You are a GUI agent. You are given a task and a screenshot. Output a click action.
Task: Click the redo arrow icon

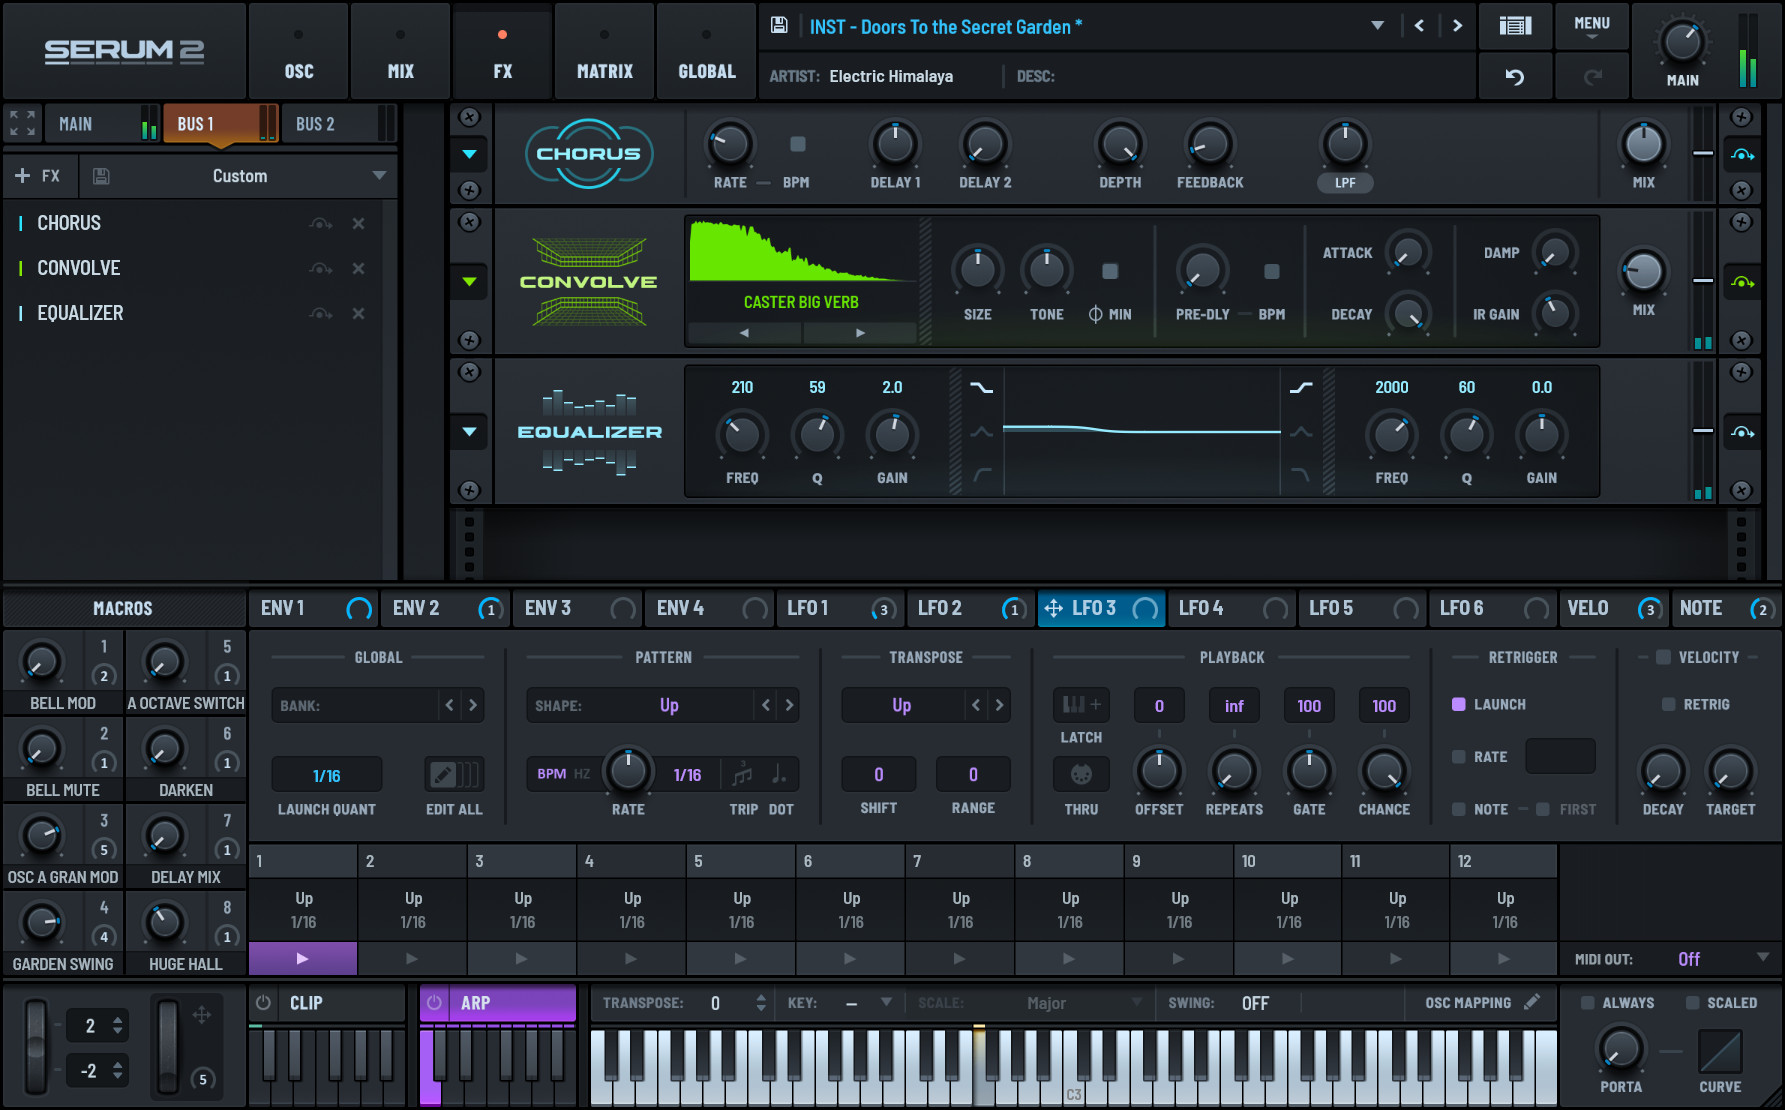1593,77
